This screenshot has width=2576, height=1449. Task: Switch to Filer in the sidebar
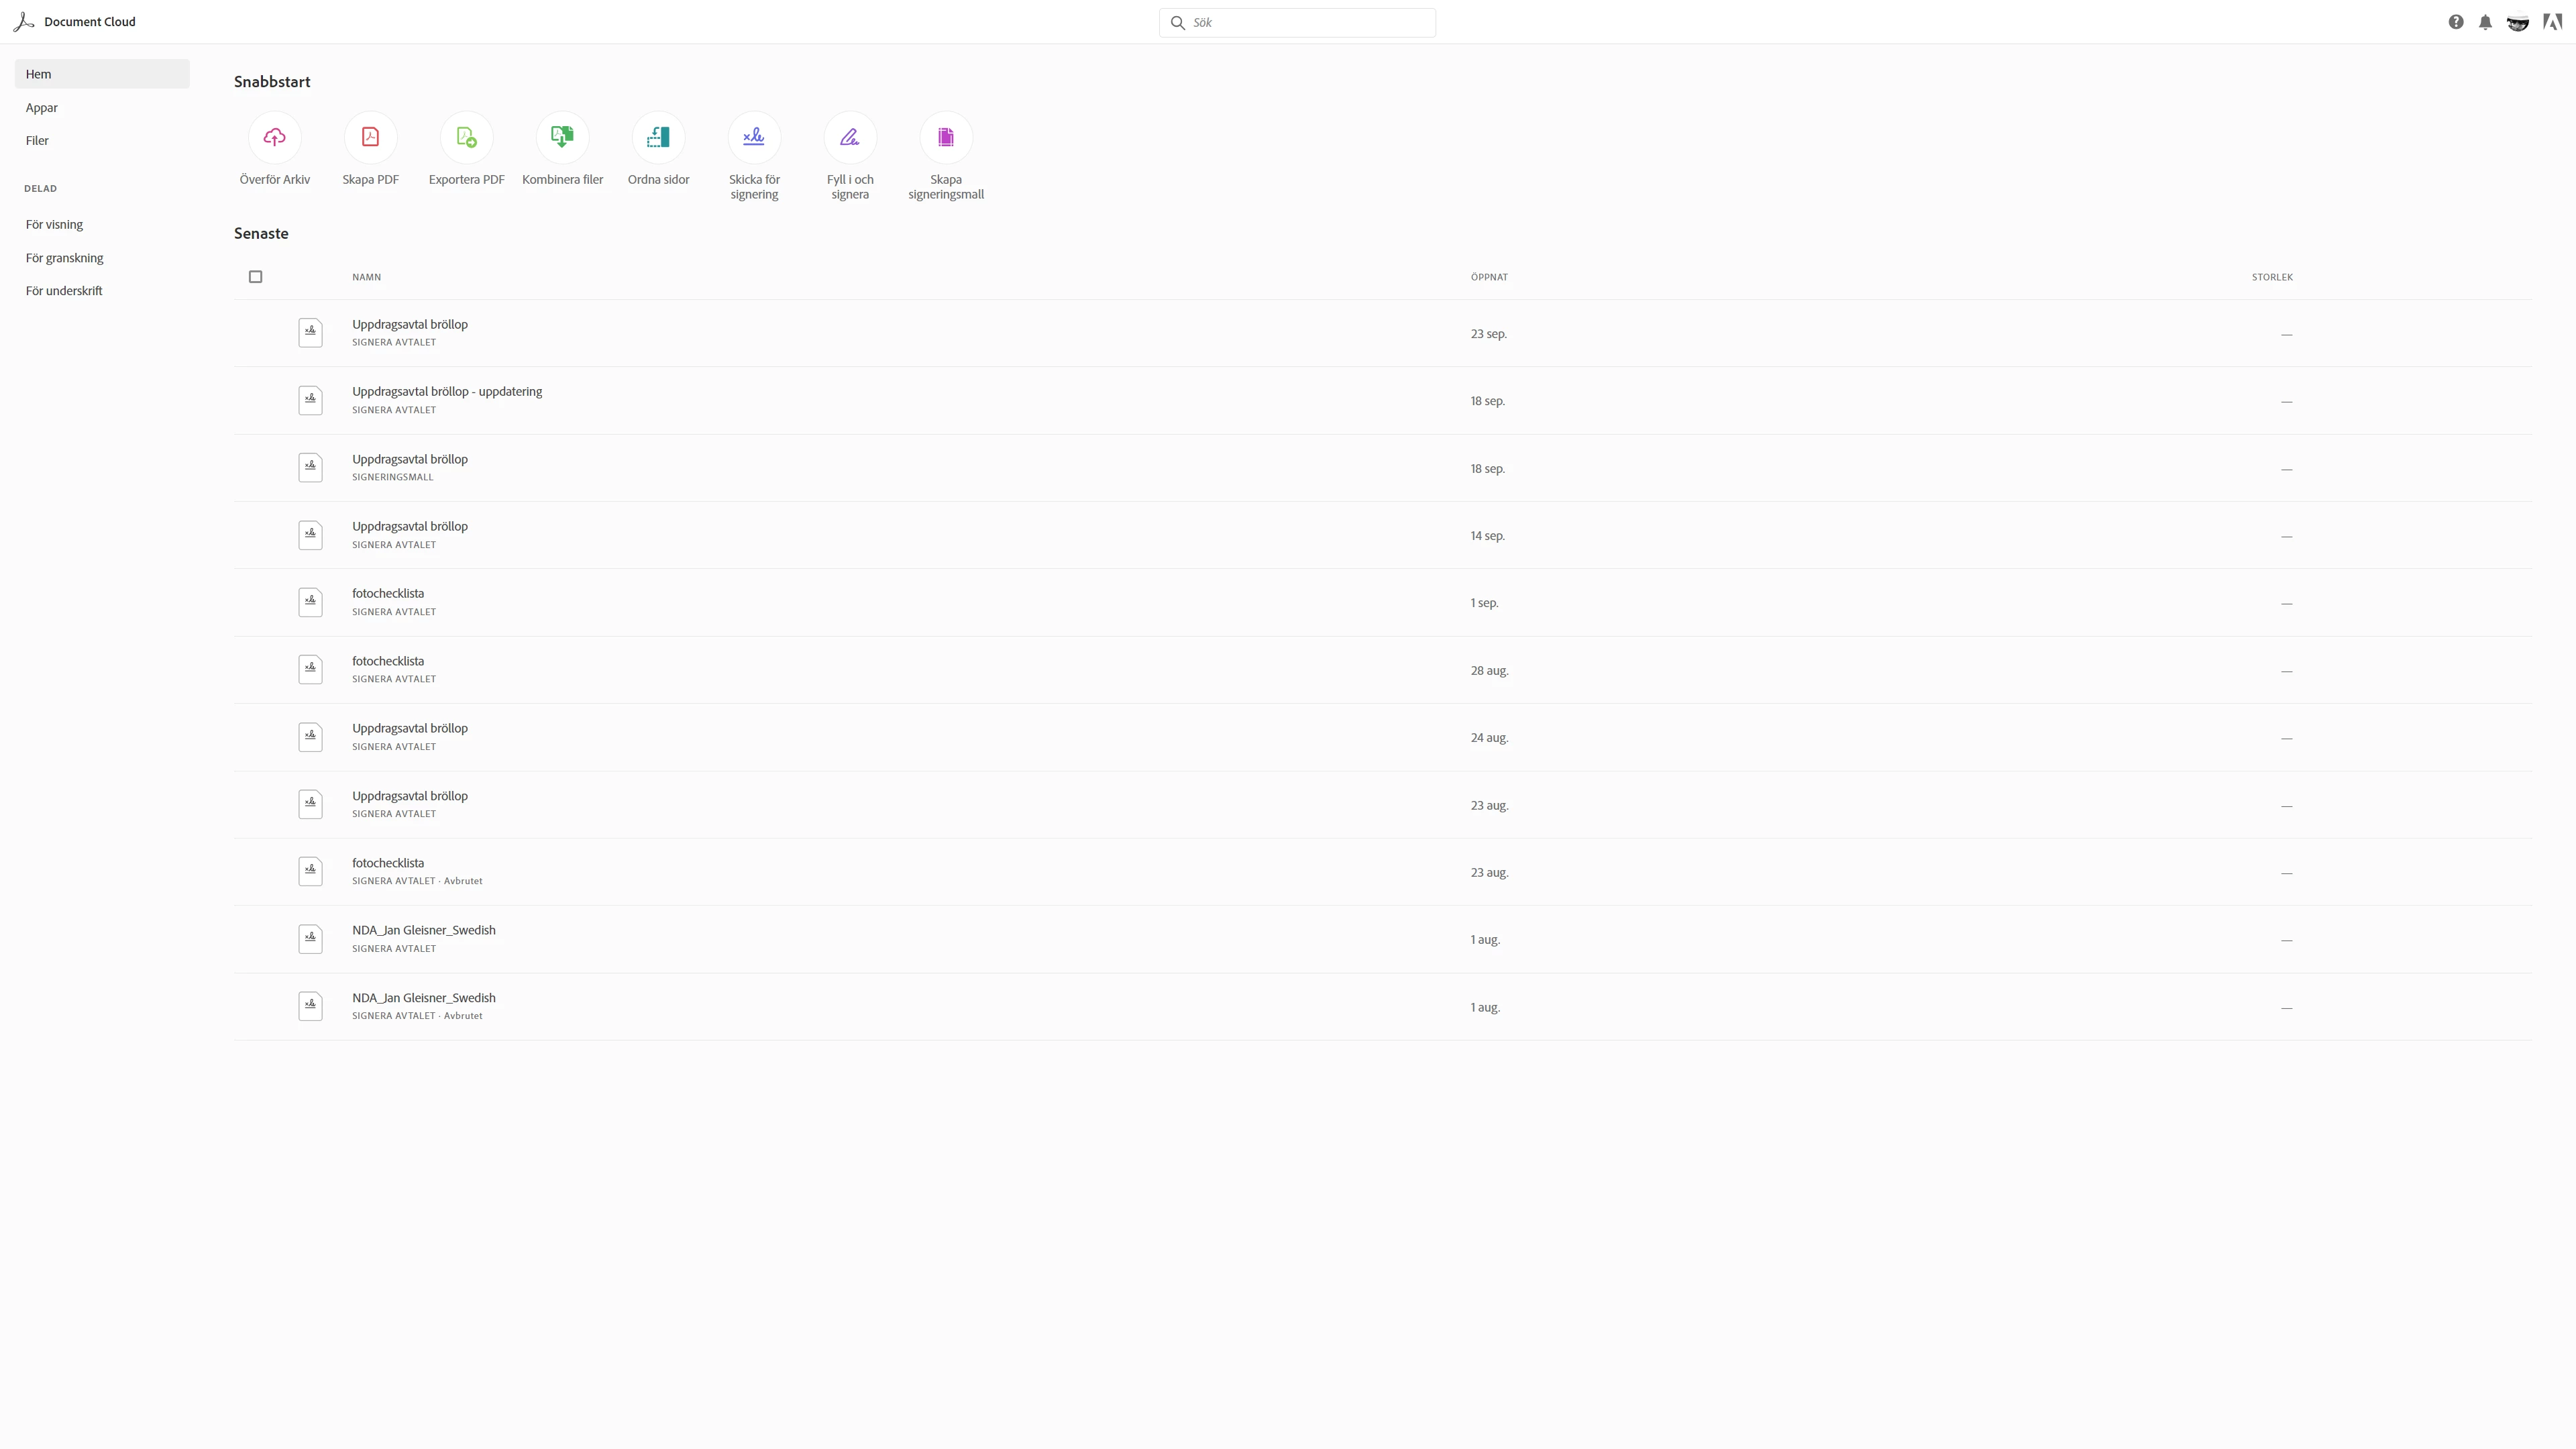(x=37, y=141)
